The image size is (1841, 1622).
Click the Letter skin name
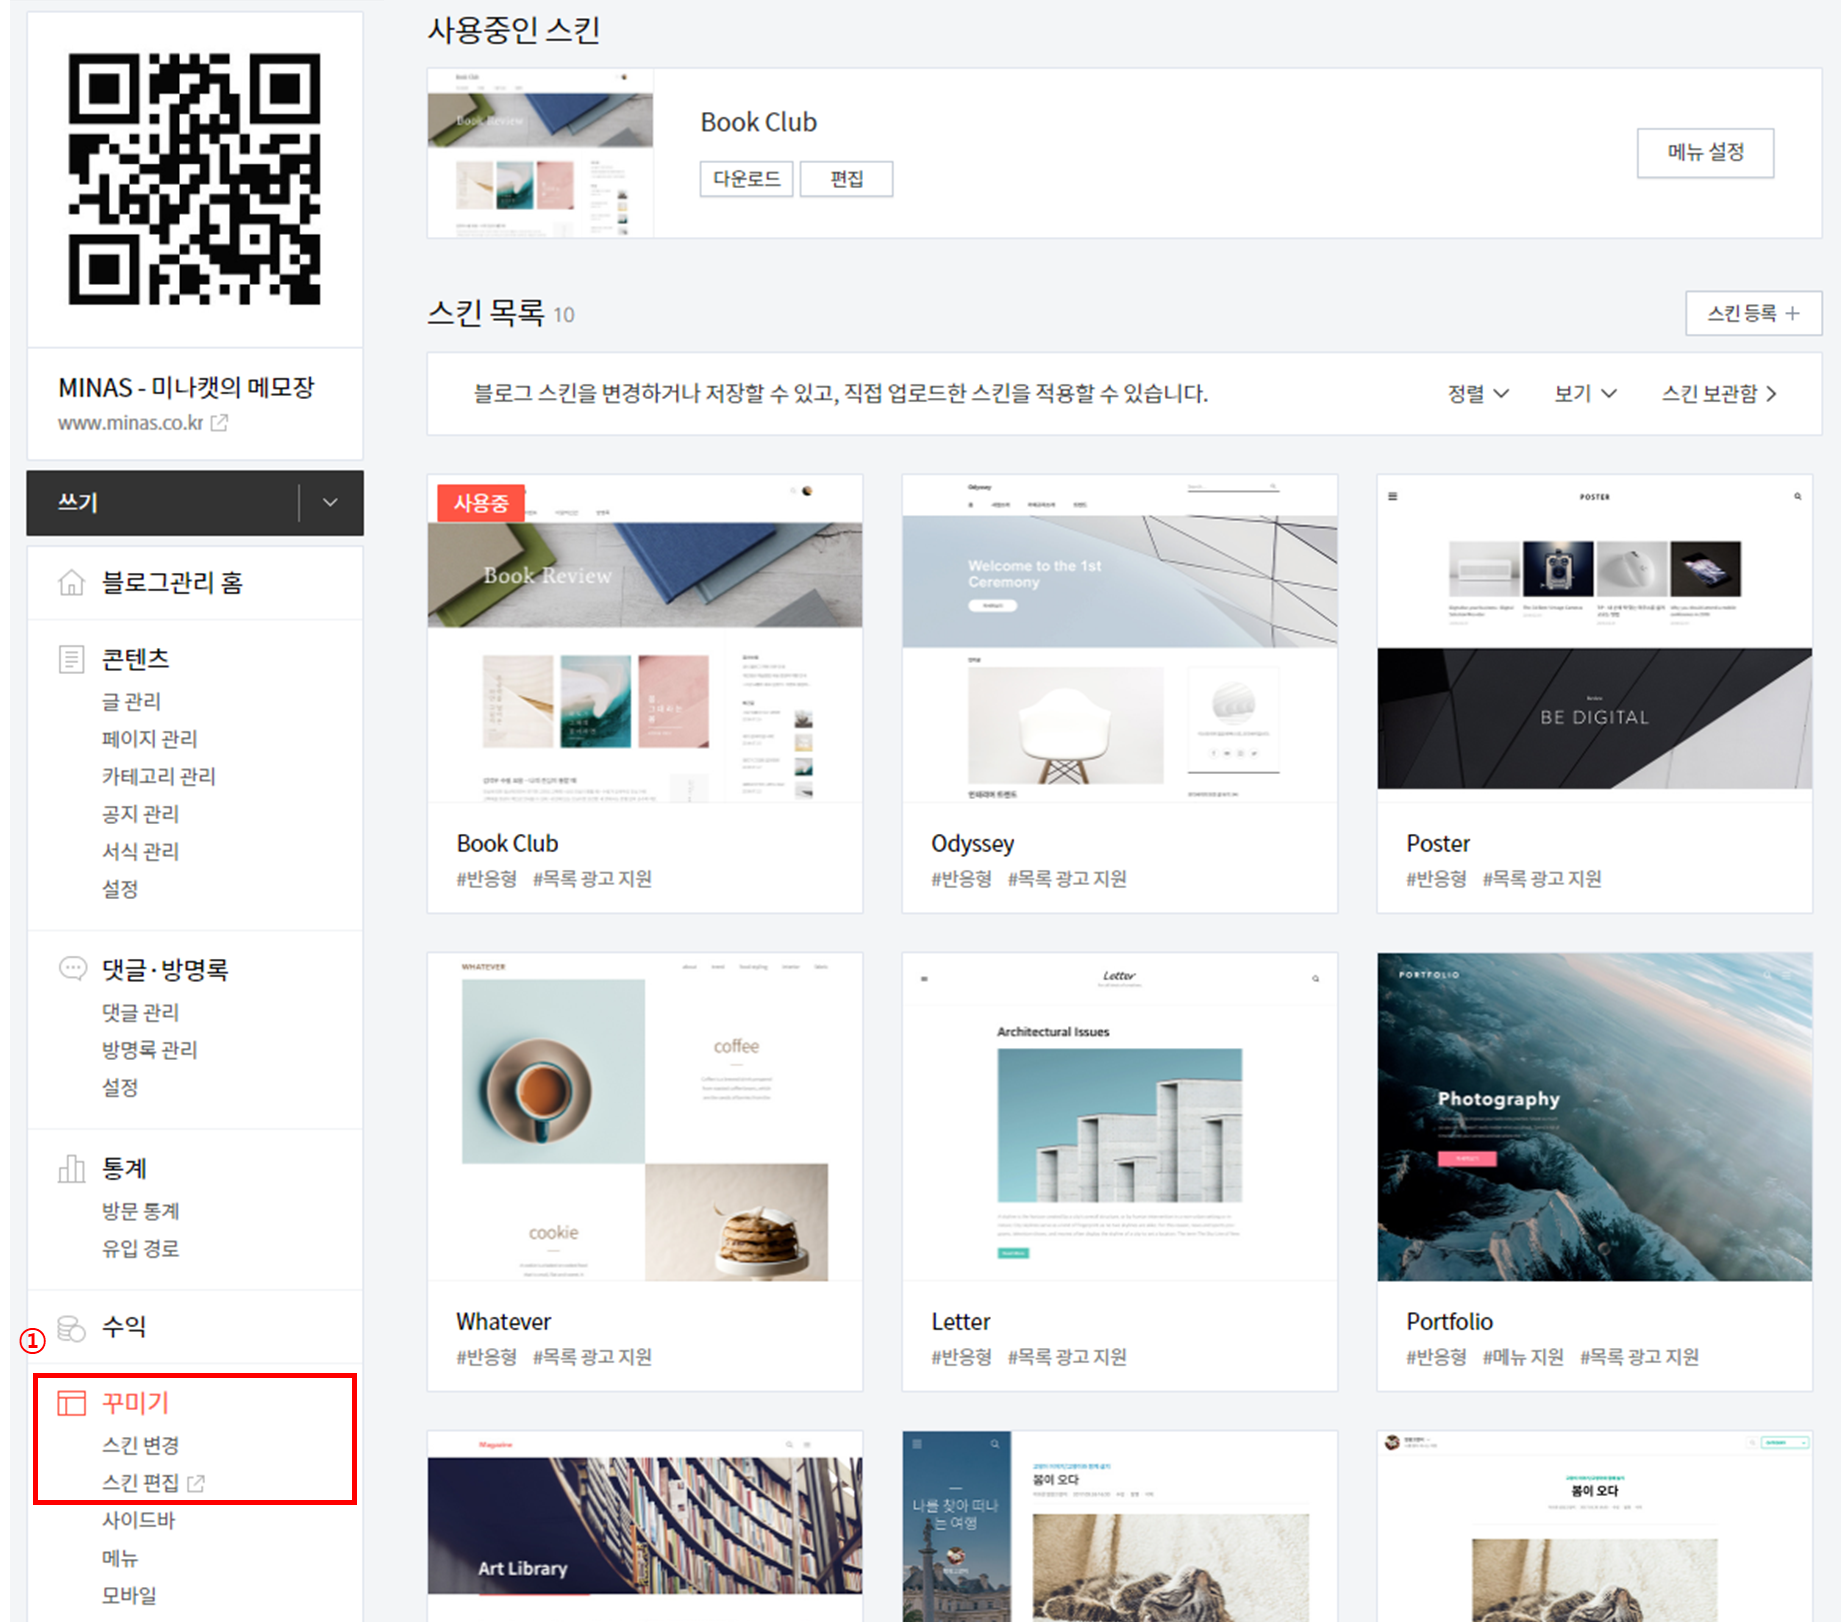(x=961, y=1321)
